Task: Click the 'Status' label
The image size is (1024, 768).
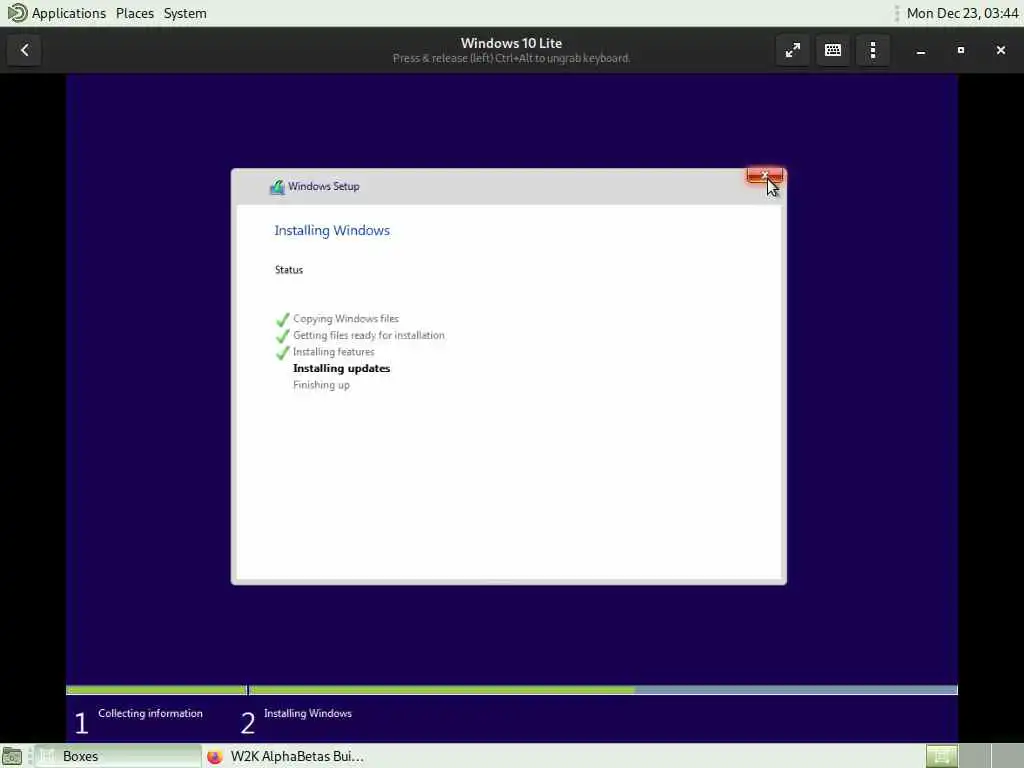Action: pyautogui.click(x=289, y=270)
